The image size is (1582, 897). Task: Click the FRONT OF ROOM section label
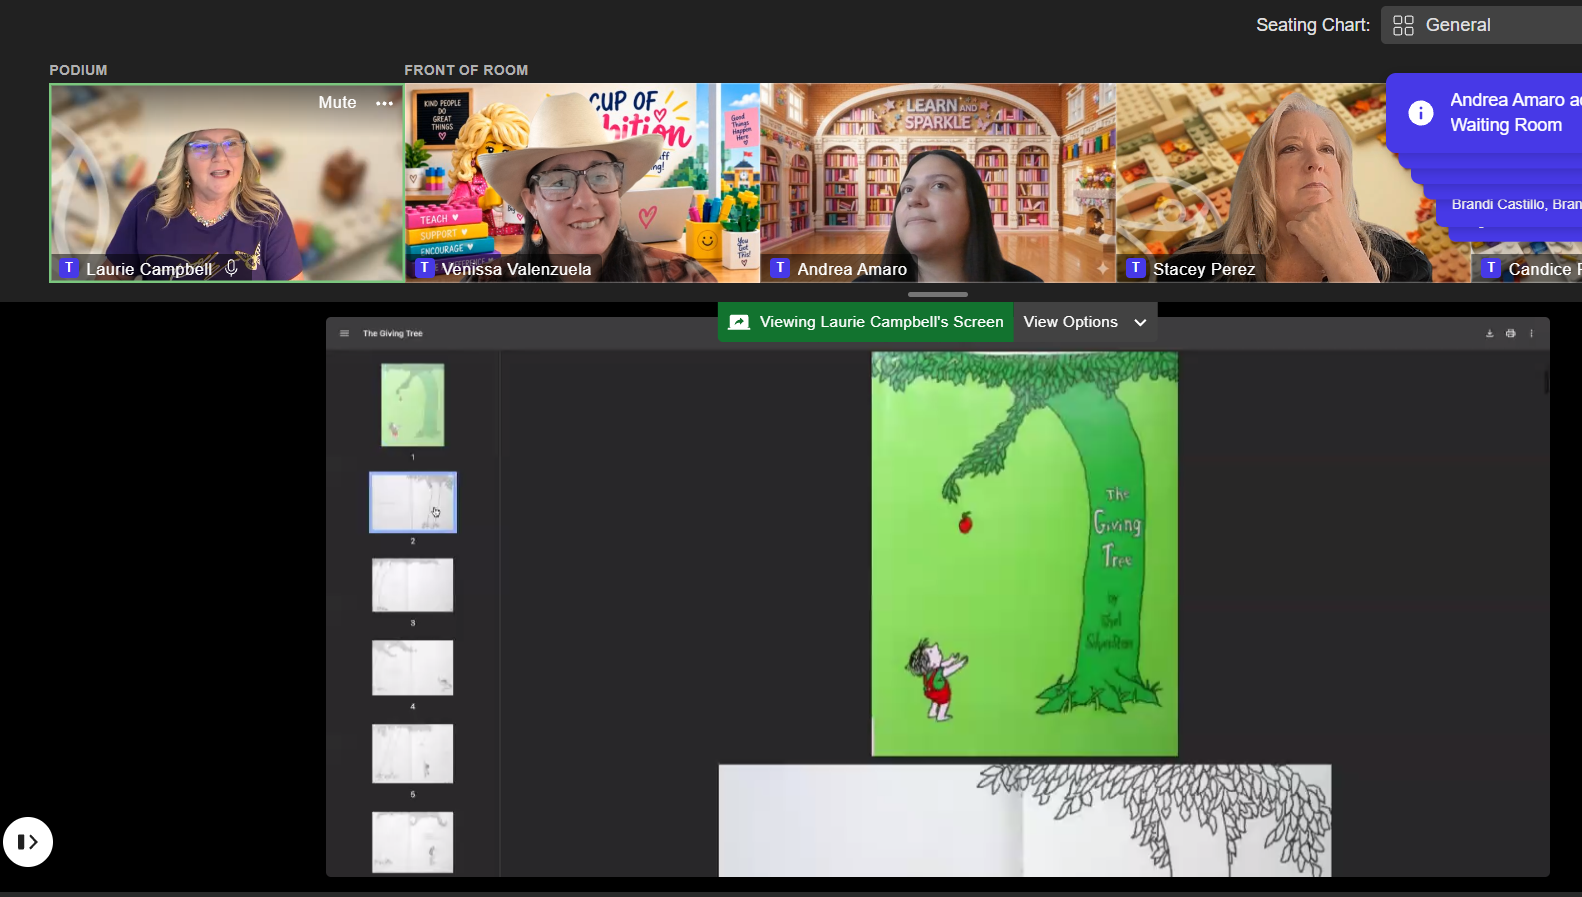[x=466, y=70]
